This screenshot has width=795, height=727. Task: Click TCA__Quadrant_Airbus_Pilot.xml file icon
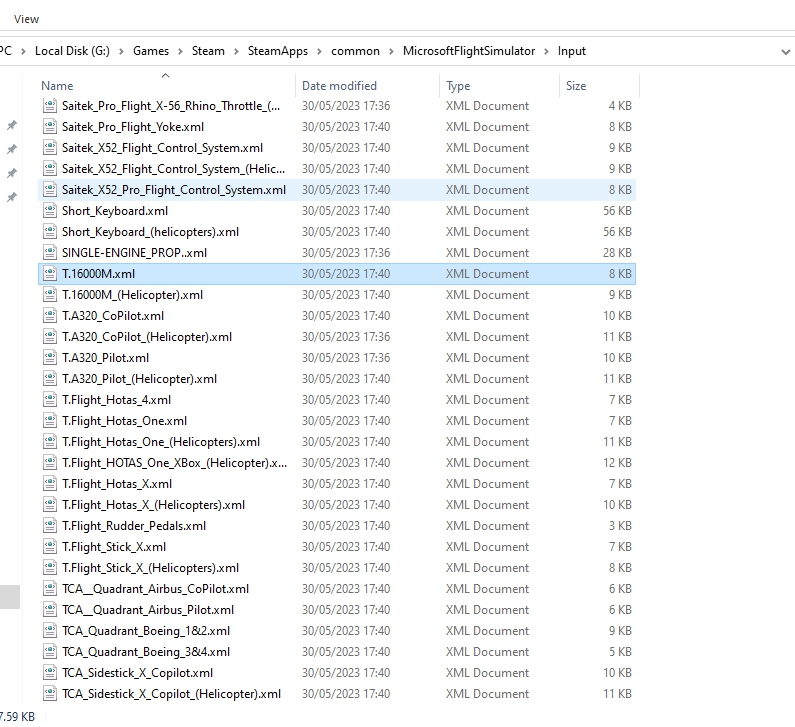[50, 610]
